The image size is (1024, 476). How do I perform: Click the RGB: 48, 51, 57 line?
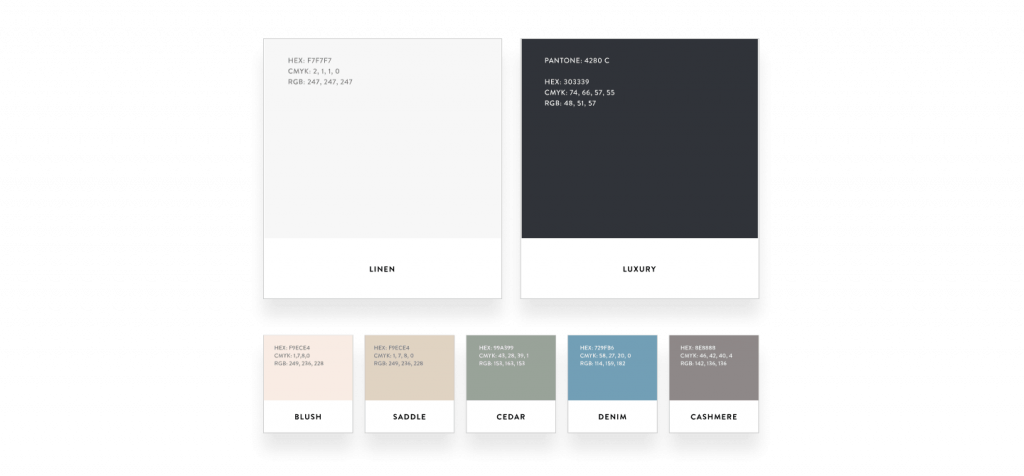[570, 103]
